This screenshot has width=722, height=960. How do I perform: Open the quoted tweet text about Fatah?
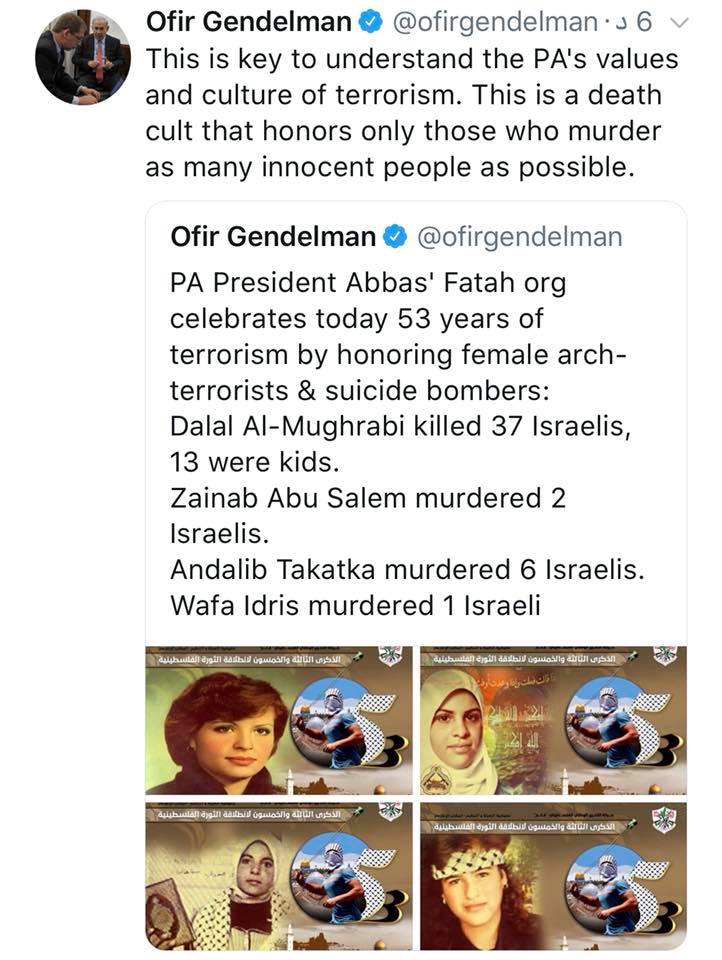[407, 444]
